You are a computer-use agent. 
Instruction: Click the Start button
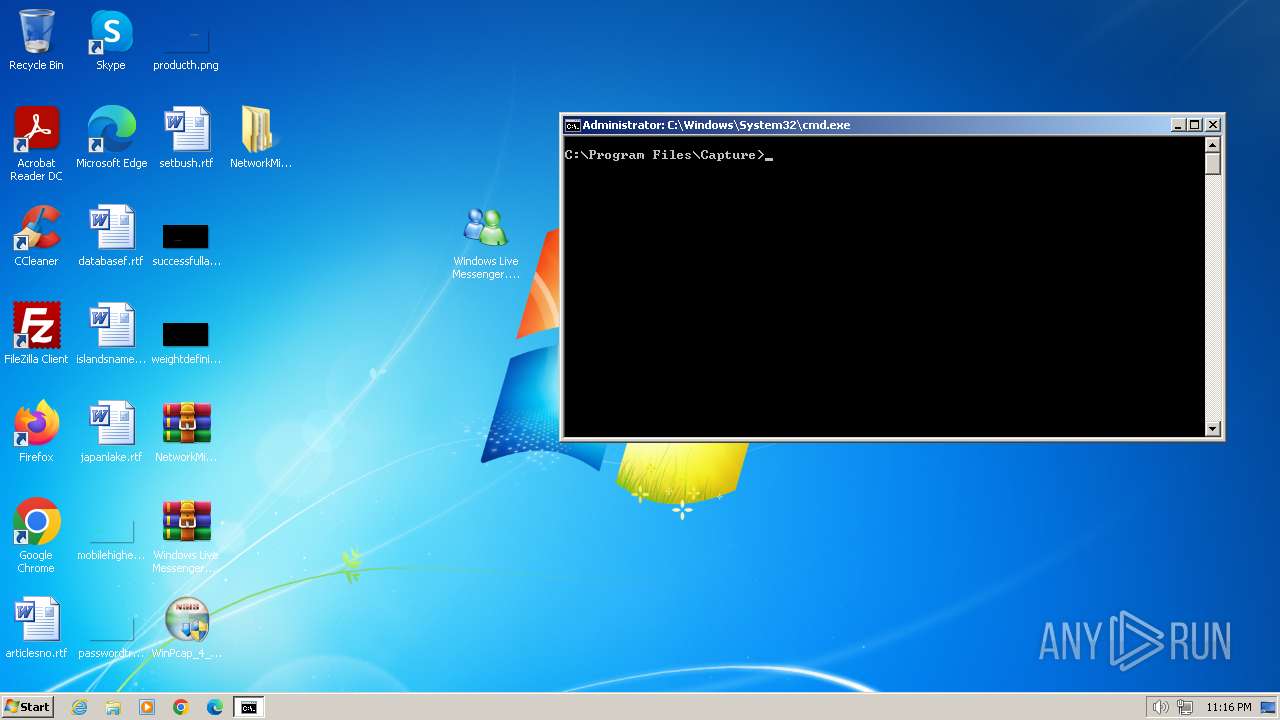point(28,707)
